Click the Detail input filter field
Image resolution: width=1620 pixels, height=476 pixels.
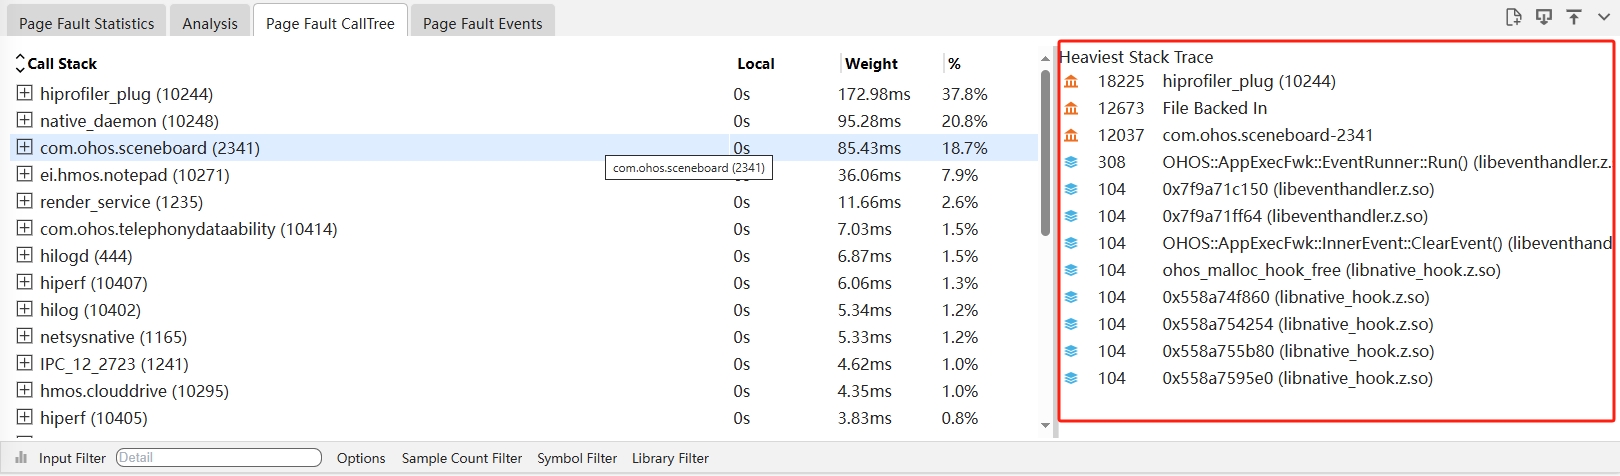(x=219, y=458)
